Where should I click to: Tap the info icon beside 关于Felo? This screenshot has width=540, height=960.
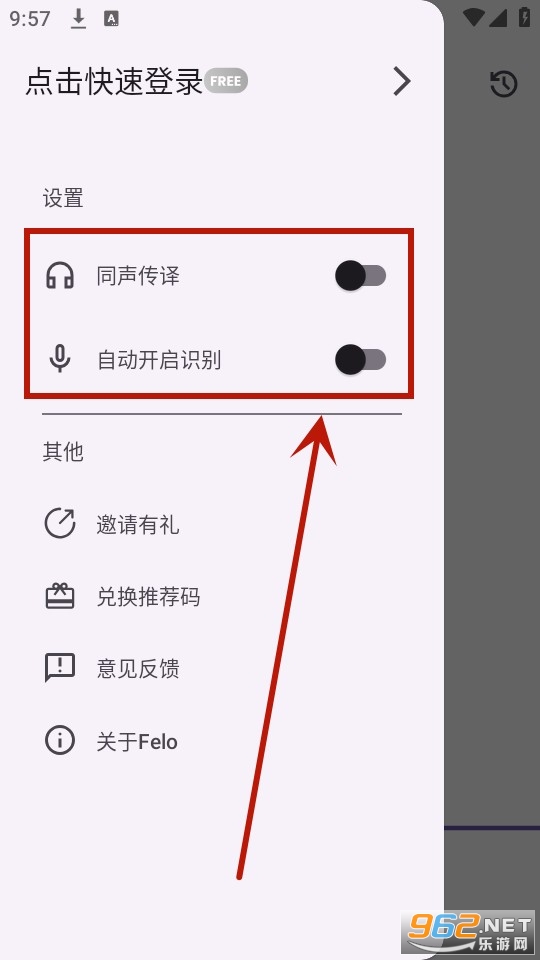pyautogui.click(x=60, y=740)
